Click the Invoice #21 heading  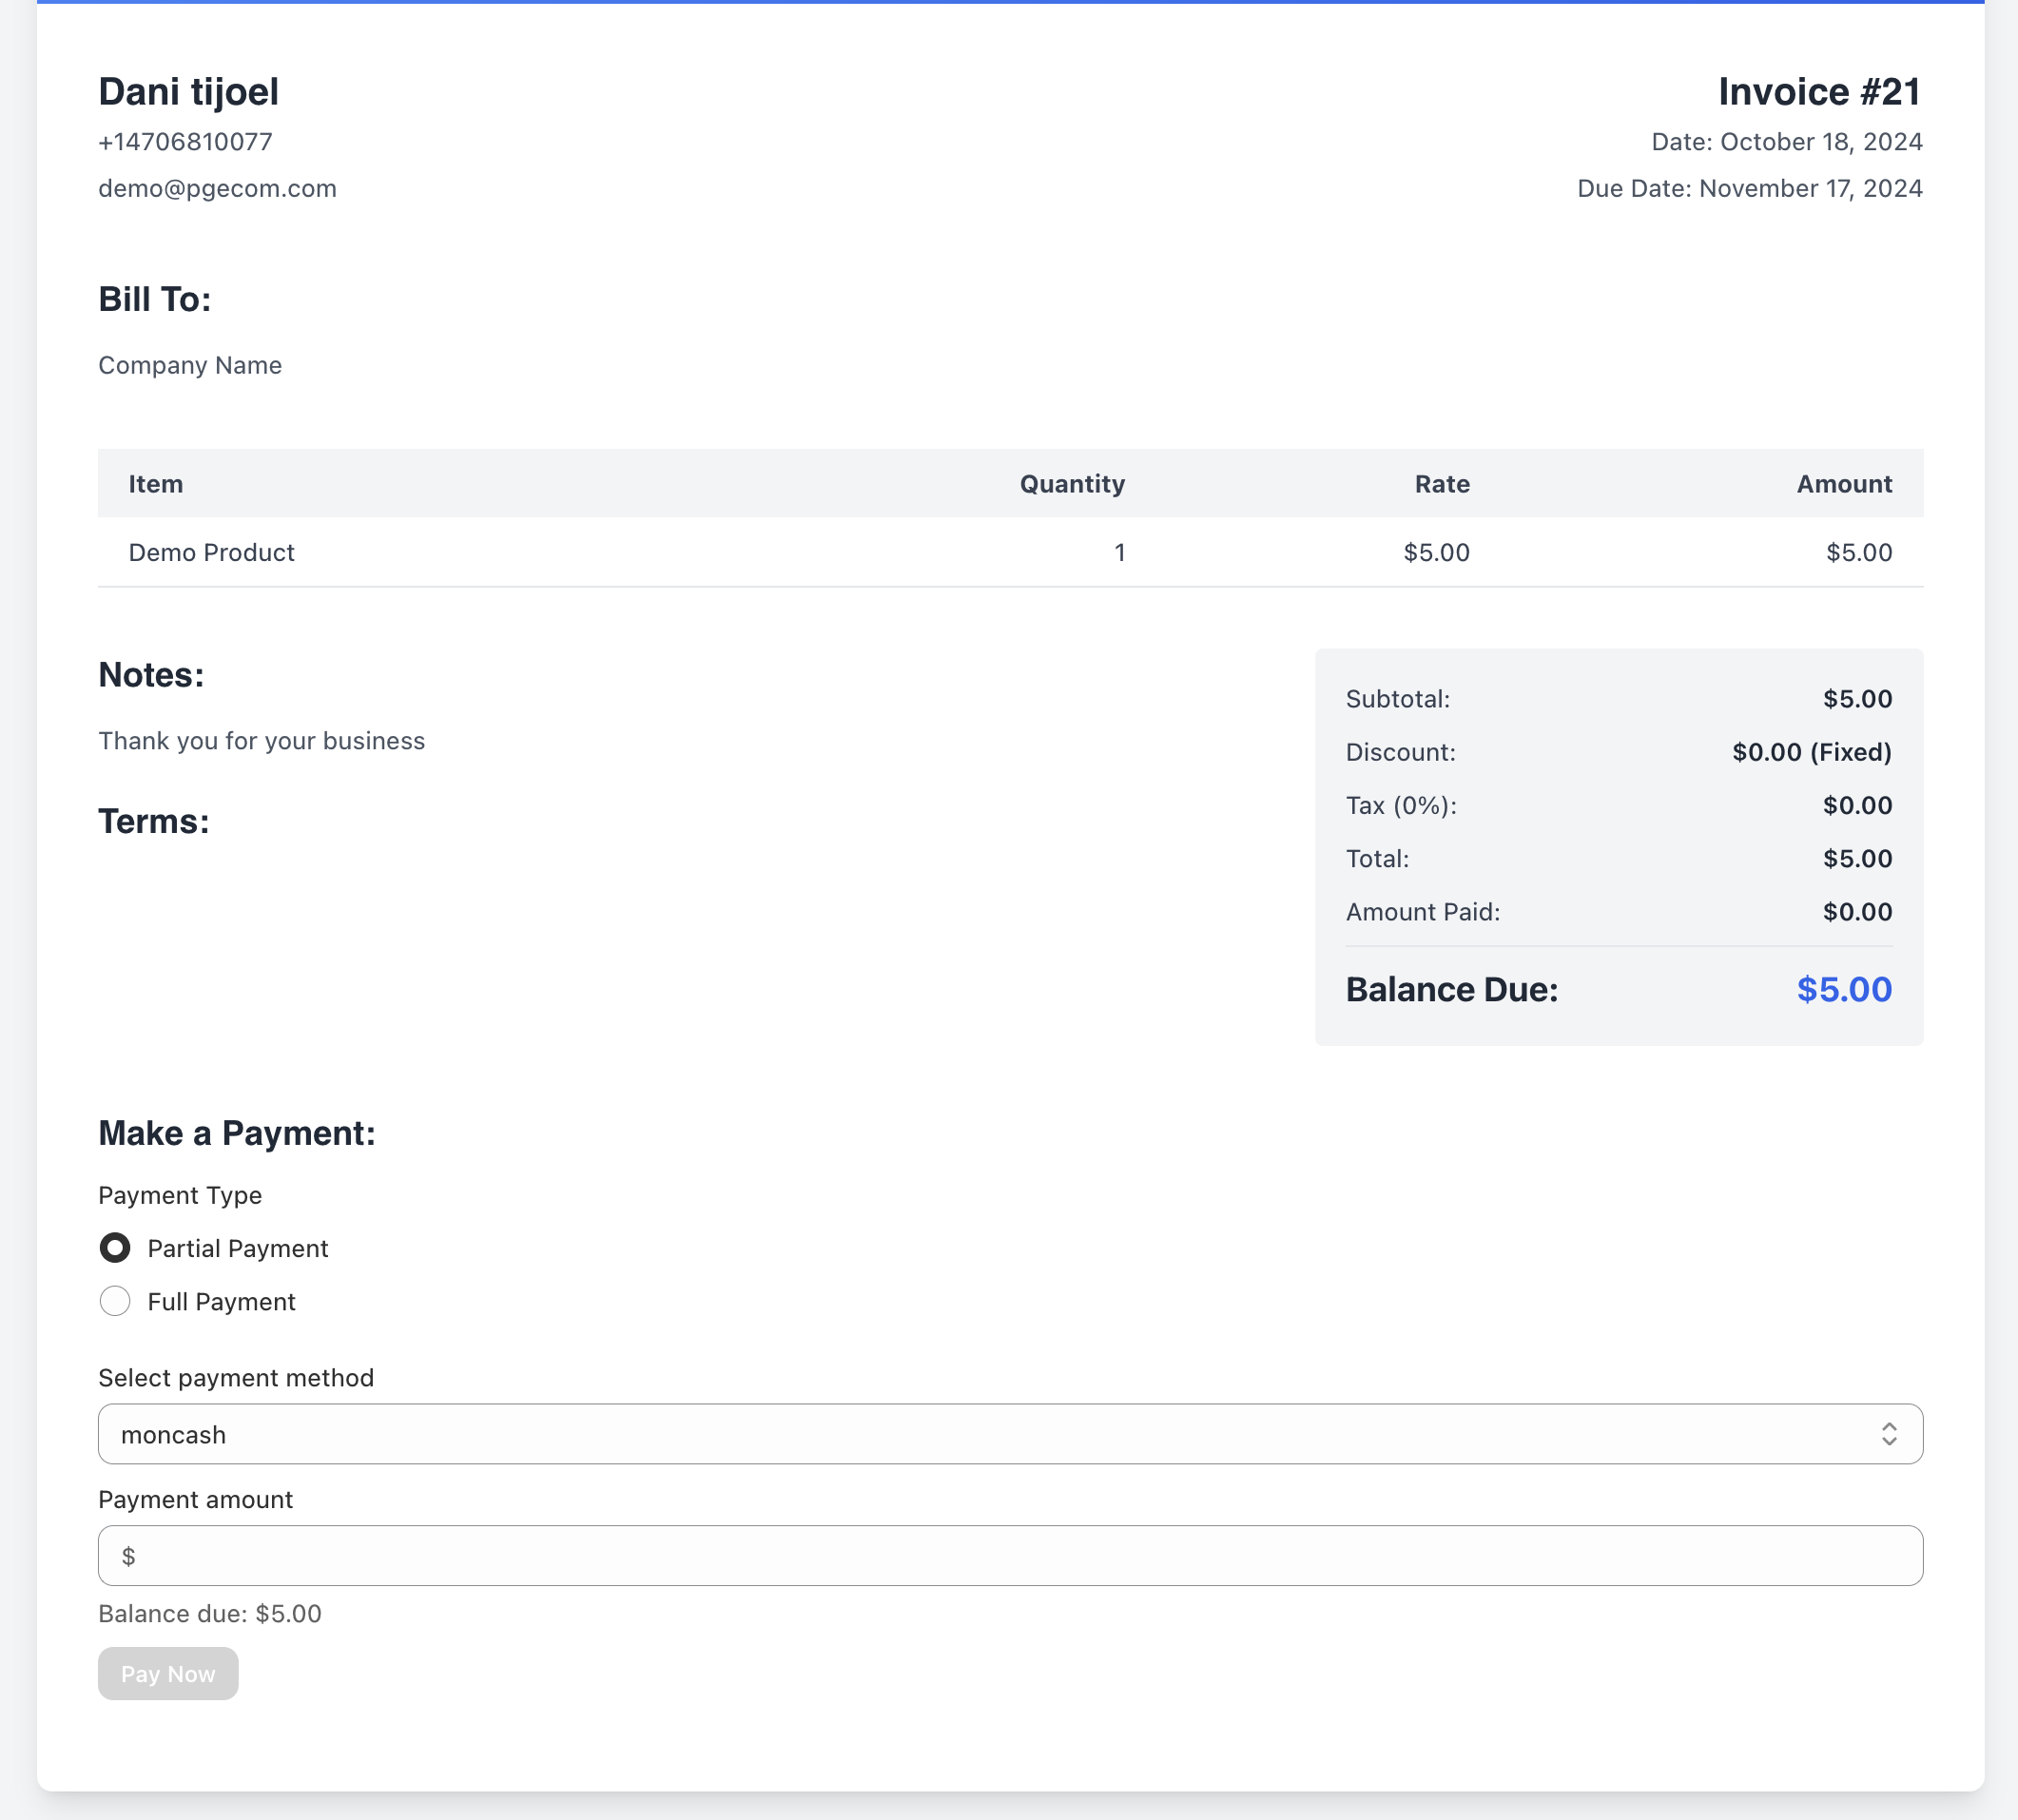1819,92
